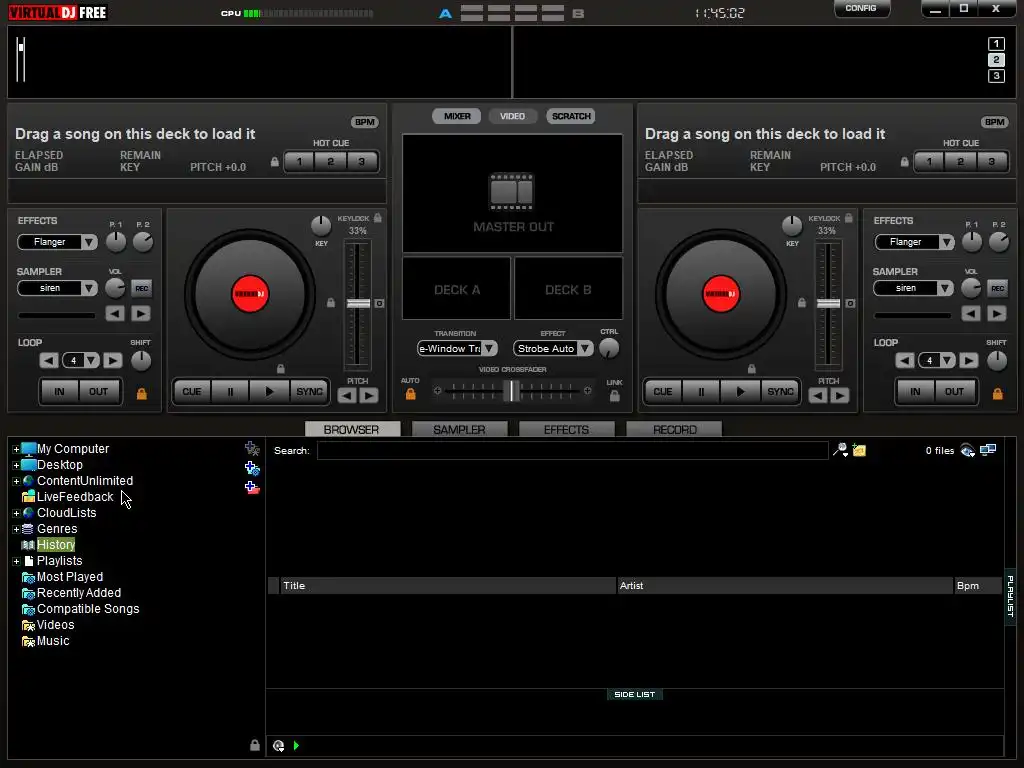Nudge left deck pitch down arrow

coord(347,396)
